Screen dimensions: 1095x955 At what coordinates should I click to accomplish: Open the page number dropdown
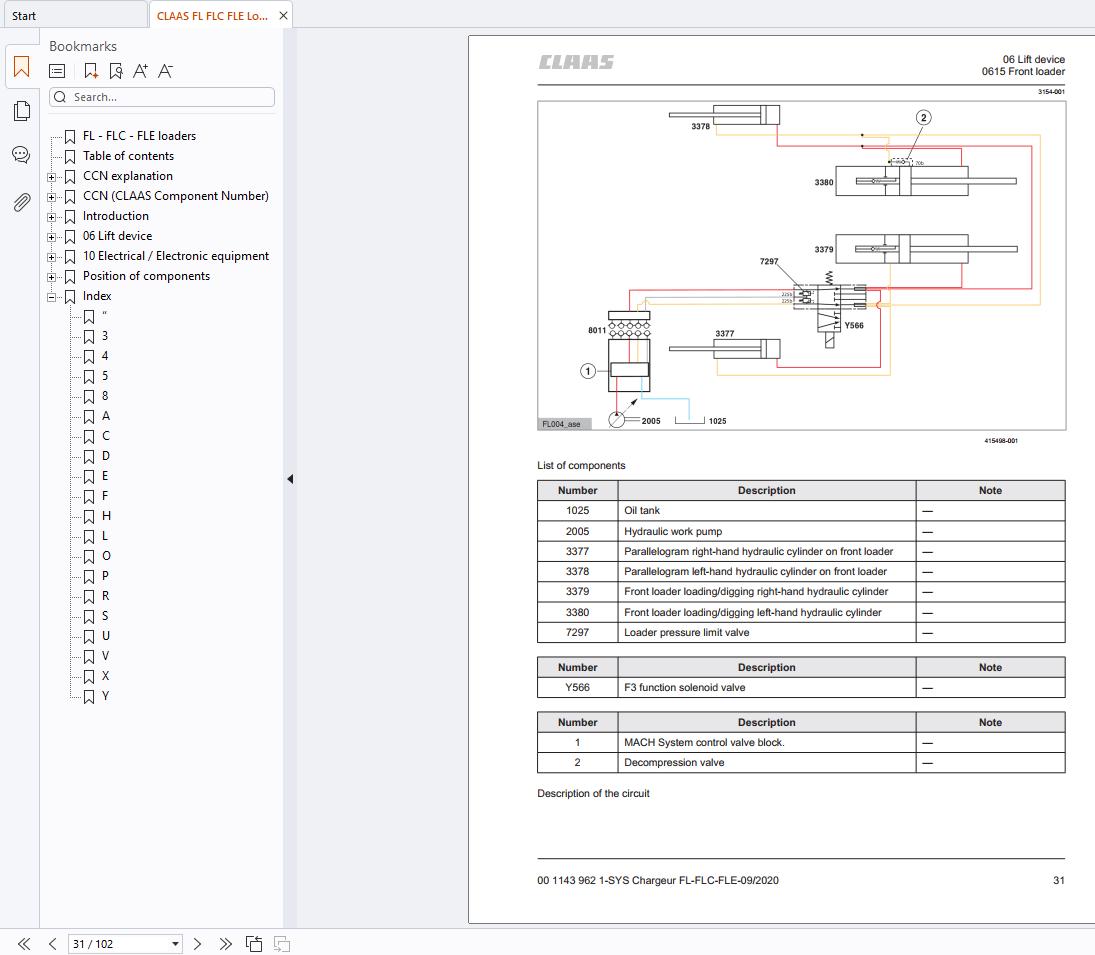click(x=176, y=943)
